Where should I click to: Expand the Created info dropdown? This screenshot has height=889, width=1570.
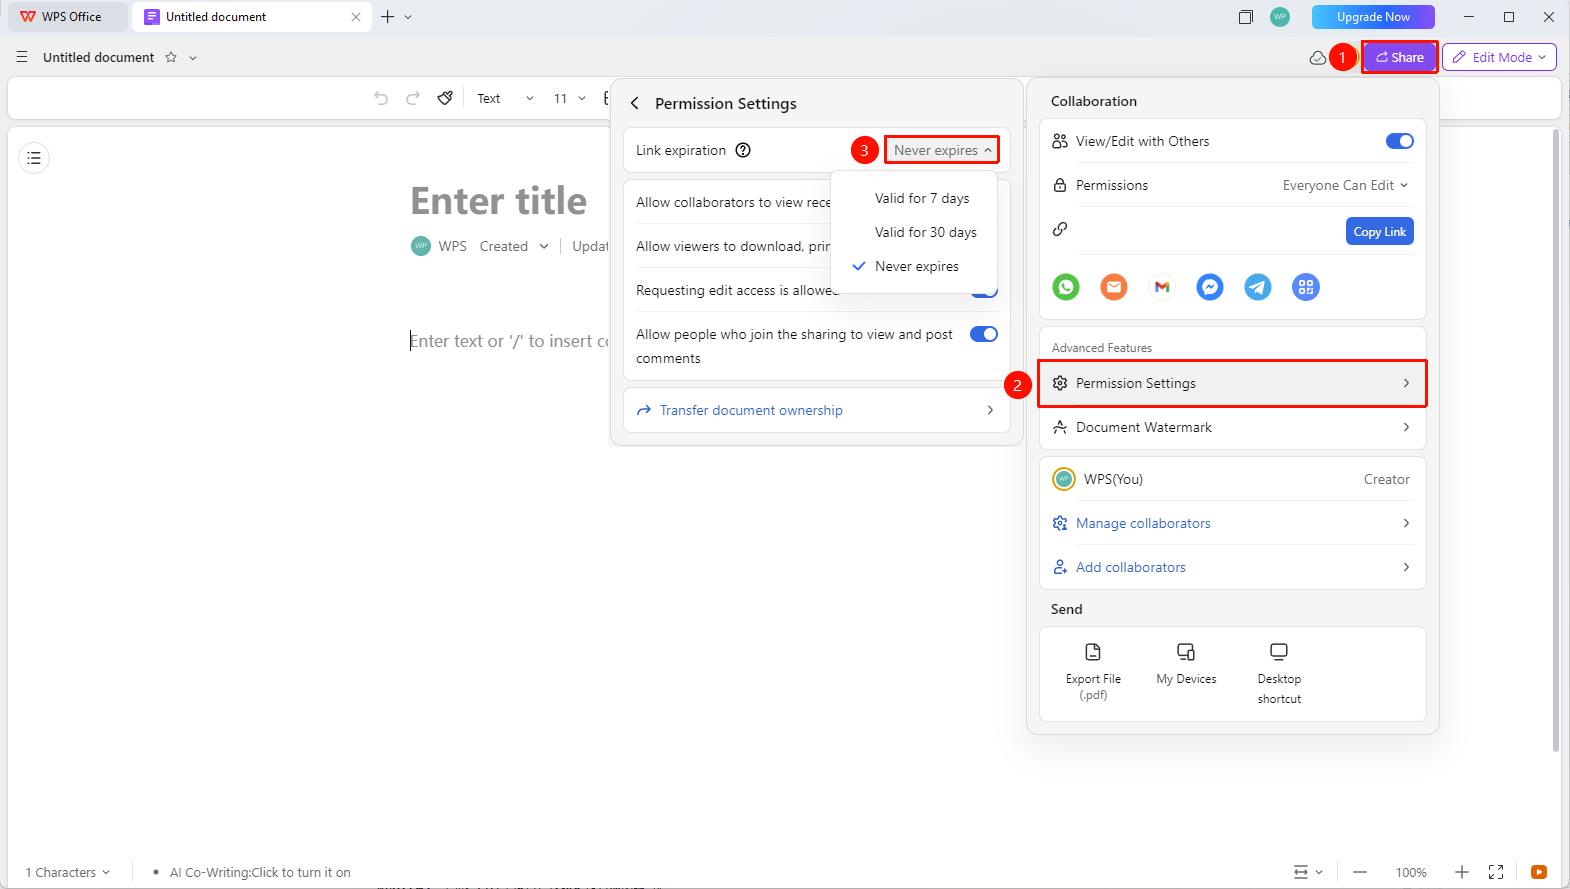[x=514, y=246]
